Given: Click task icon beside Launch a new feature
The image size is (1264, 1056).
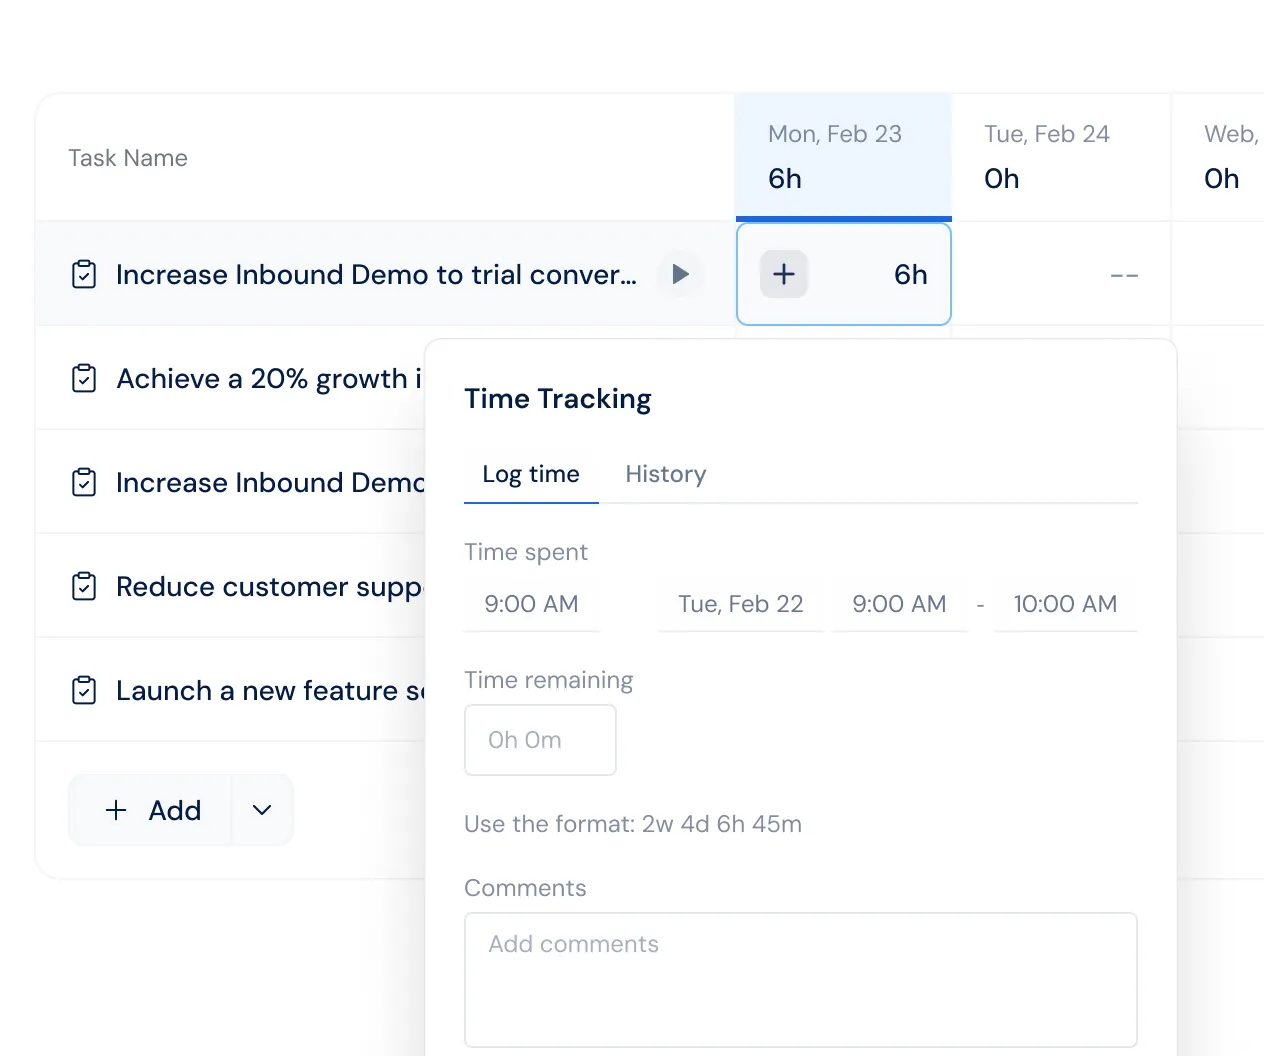Looking at the screenshot, I should (84, 690).
